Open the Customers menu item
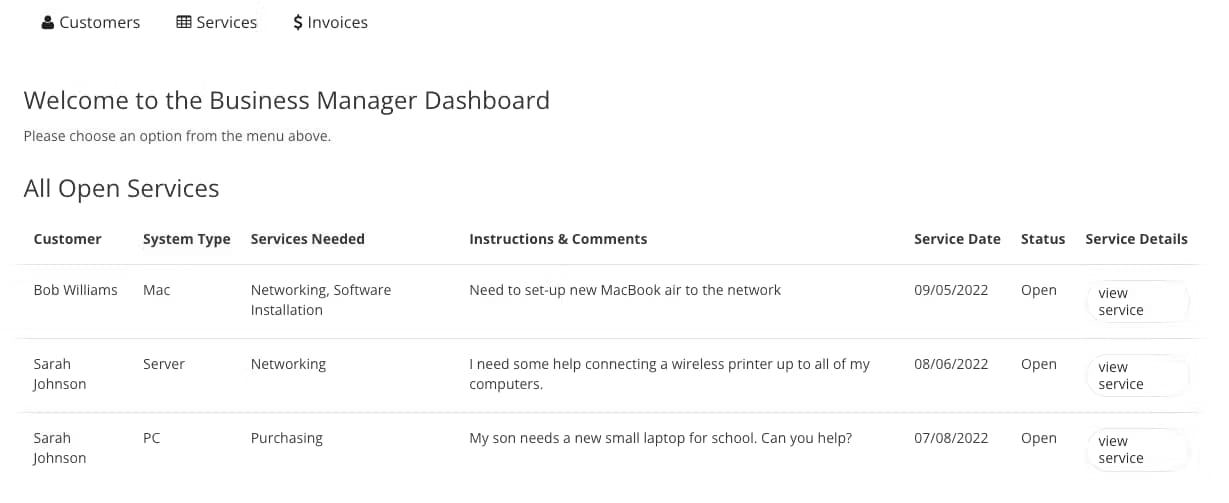1229x503 pixels. (99, 22)
